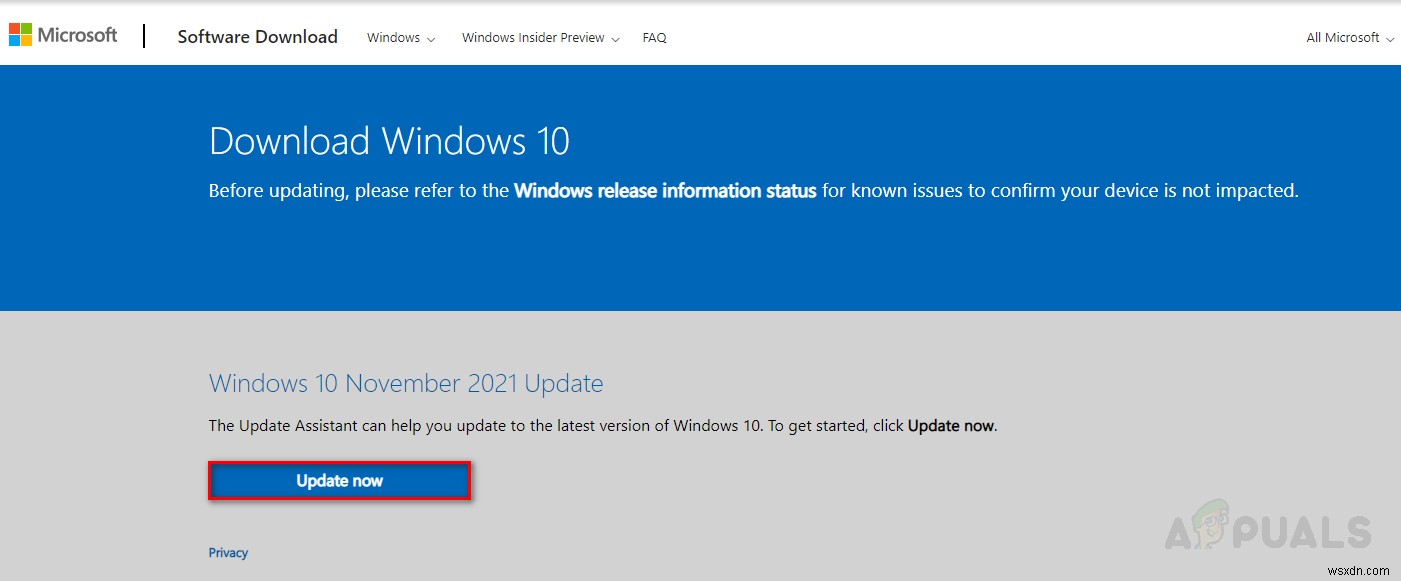Select the Windows navigation menu entry
This screenshot has height=581, width=1401.
pos(393,37)
